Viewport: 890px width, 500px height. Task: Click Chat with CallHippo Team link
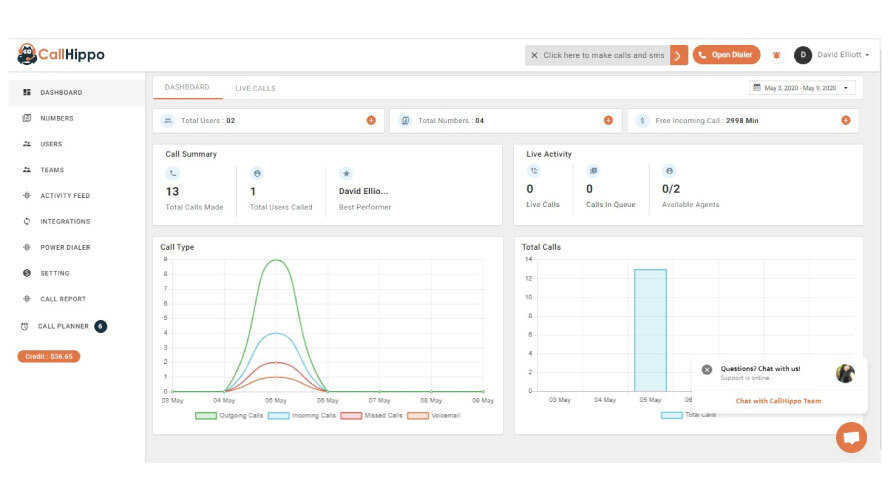point(778,401)
